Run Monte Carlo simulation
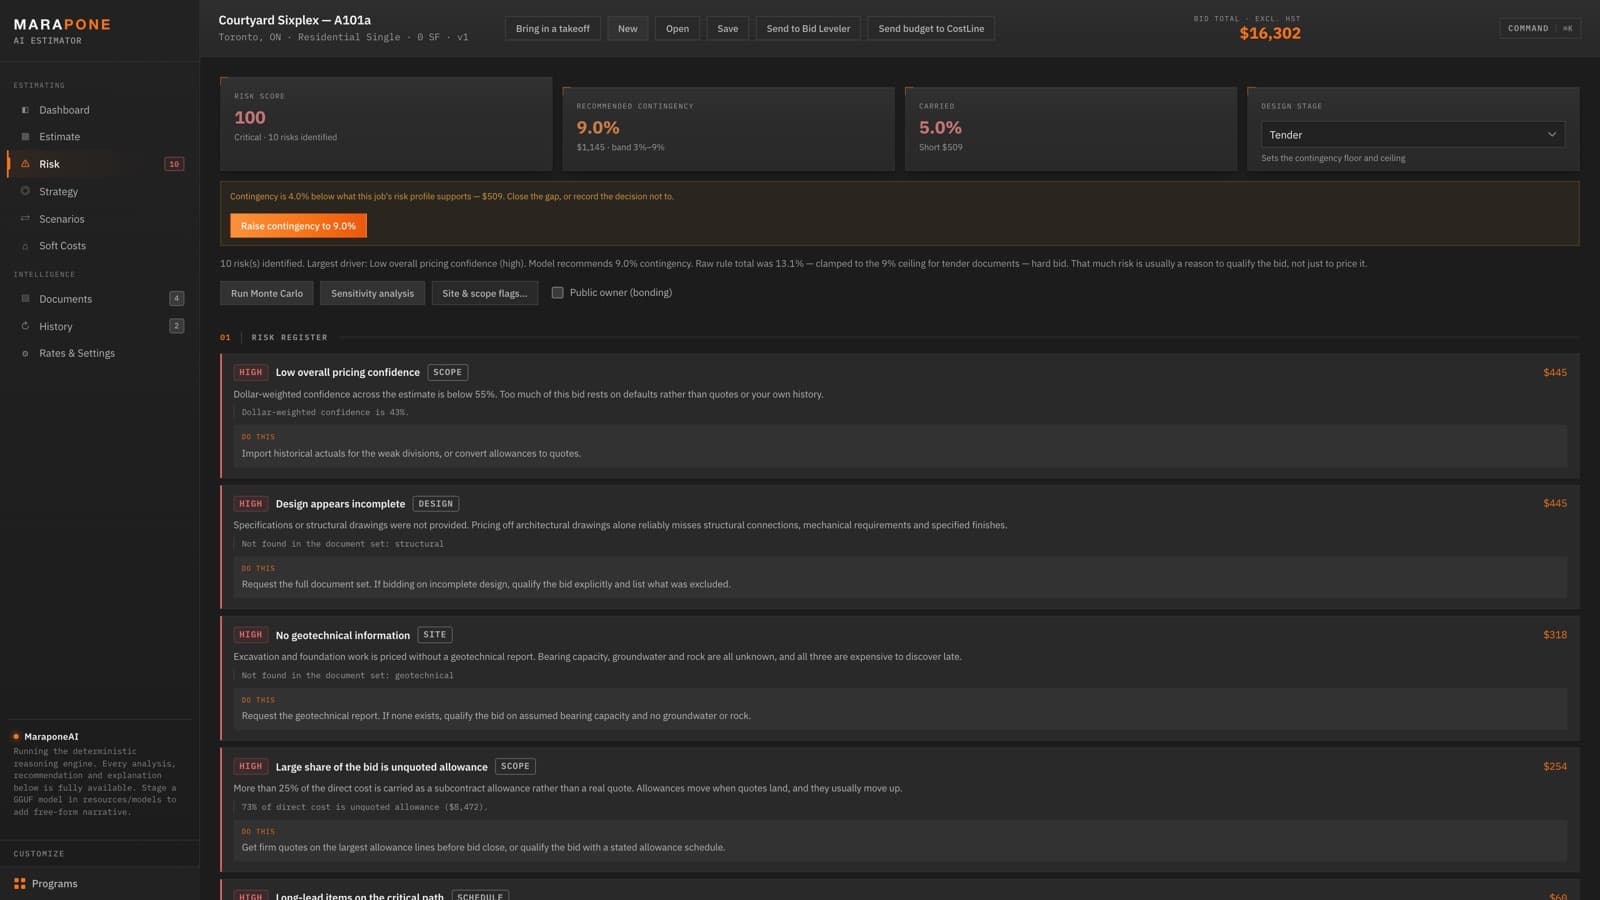Viewport: 1600px width, 900px height. click(267, 293)
